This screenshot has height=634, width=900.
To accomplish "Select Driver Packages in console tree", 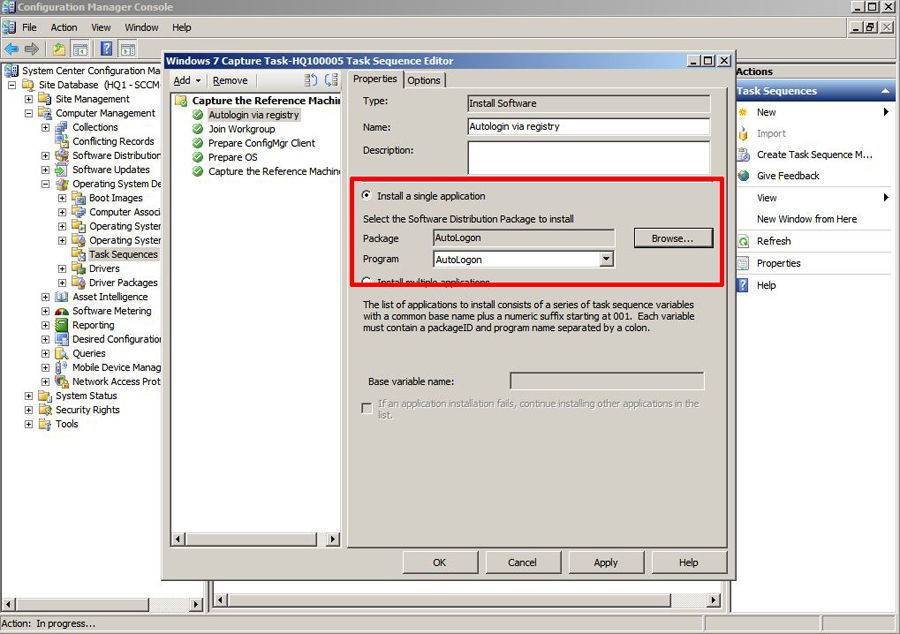I will [123, 283].
